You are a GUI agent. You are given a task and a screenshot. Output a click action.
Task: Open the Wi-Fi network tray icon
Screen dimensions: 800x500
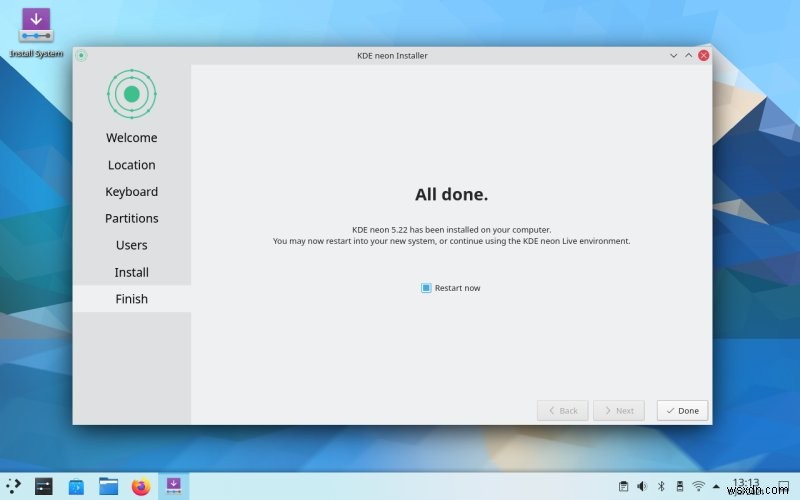pyautogui.click(x=698, y=486)
